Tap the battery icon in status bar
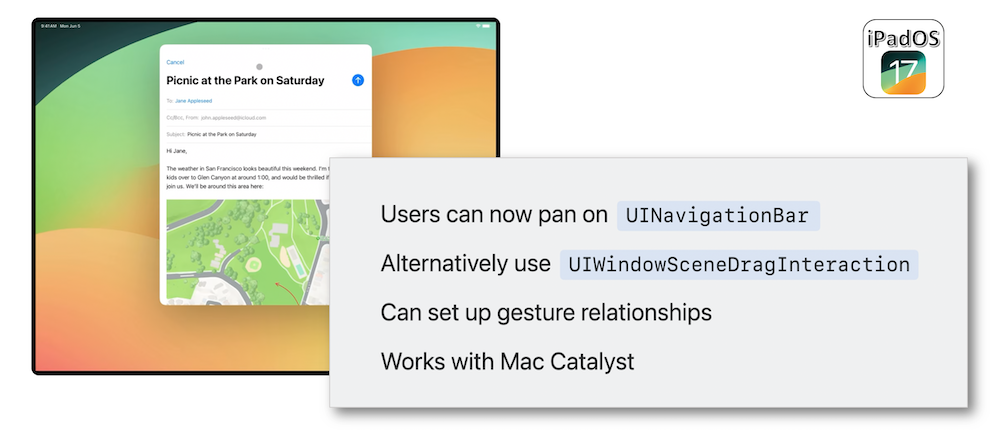1000x439 pixels. click(487, 26)
